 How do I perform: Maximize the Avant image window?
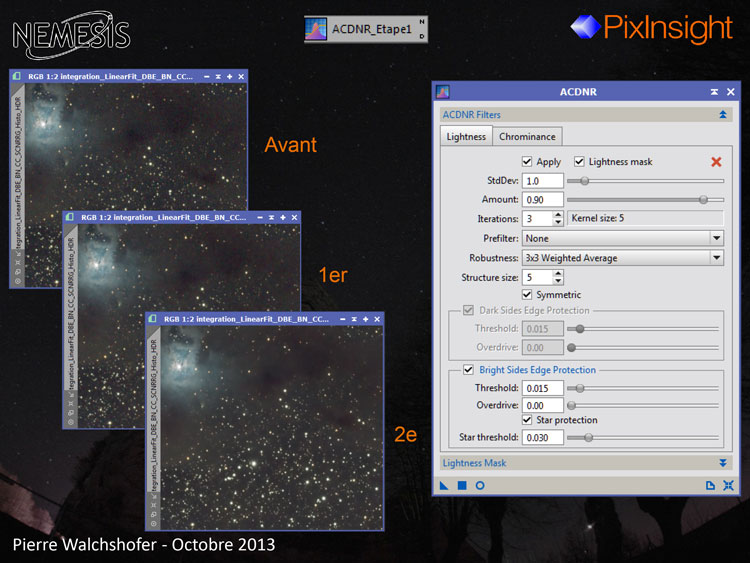(x=230, y=77)
